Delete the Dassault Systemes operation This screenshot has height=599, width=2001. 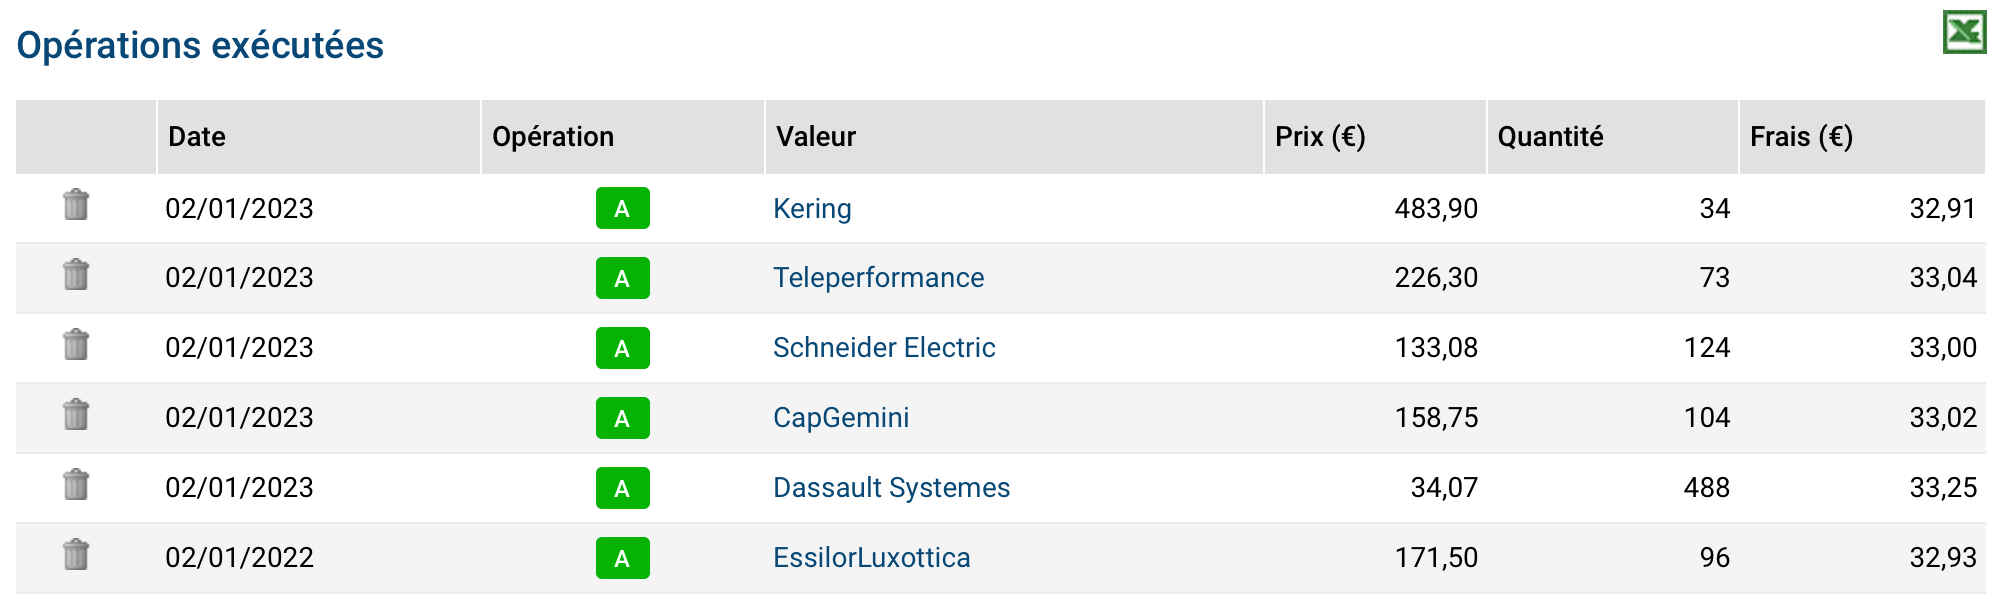coord(76,485)
